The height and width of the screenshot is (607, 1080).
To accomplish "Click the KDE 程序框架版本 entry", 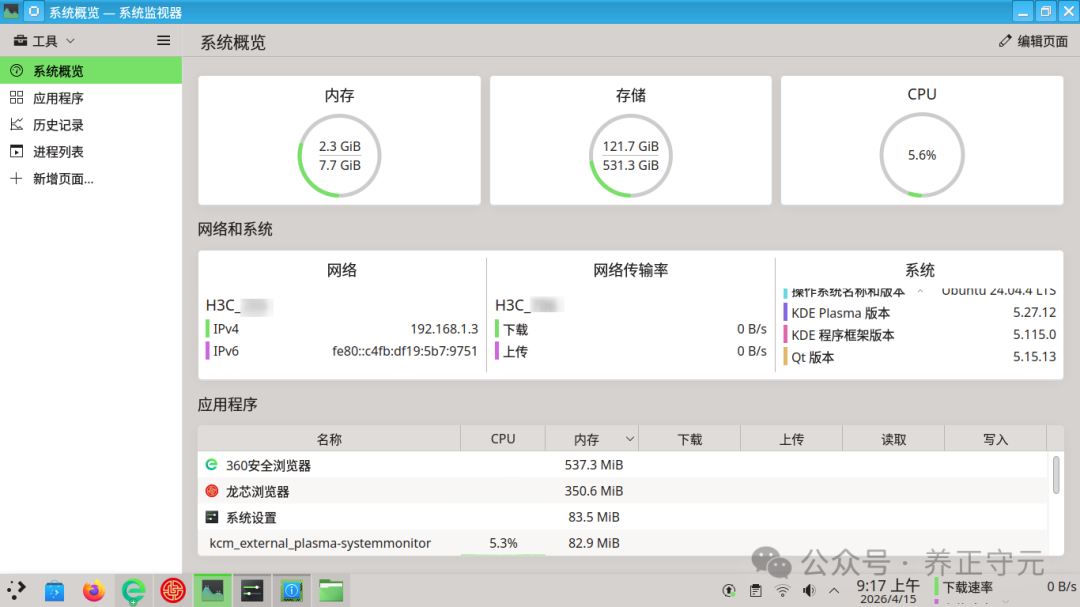I will click(x=920, y=335).
